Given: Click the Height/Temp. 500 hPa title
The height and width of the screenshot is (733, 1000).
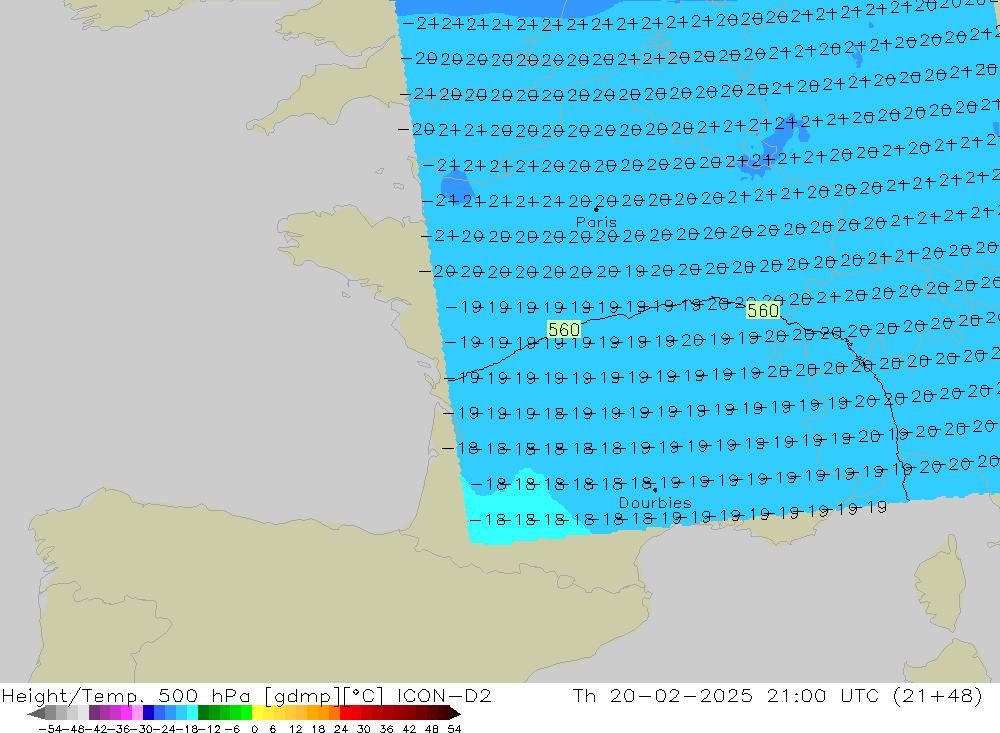Looking at the screenshot, I should click(126, 695).
